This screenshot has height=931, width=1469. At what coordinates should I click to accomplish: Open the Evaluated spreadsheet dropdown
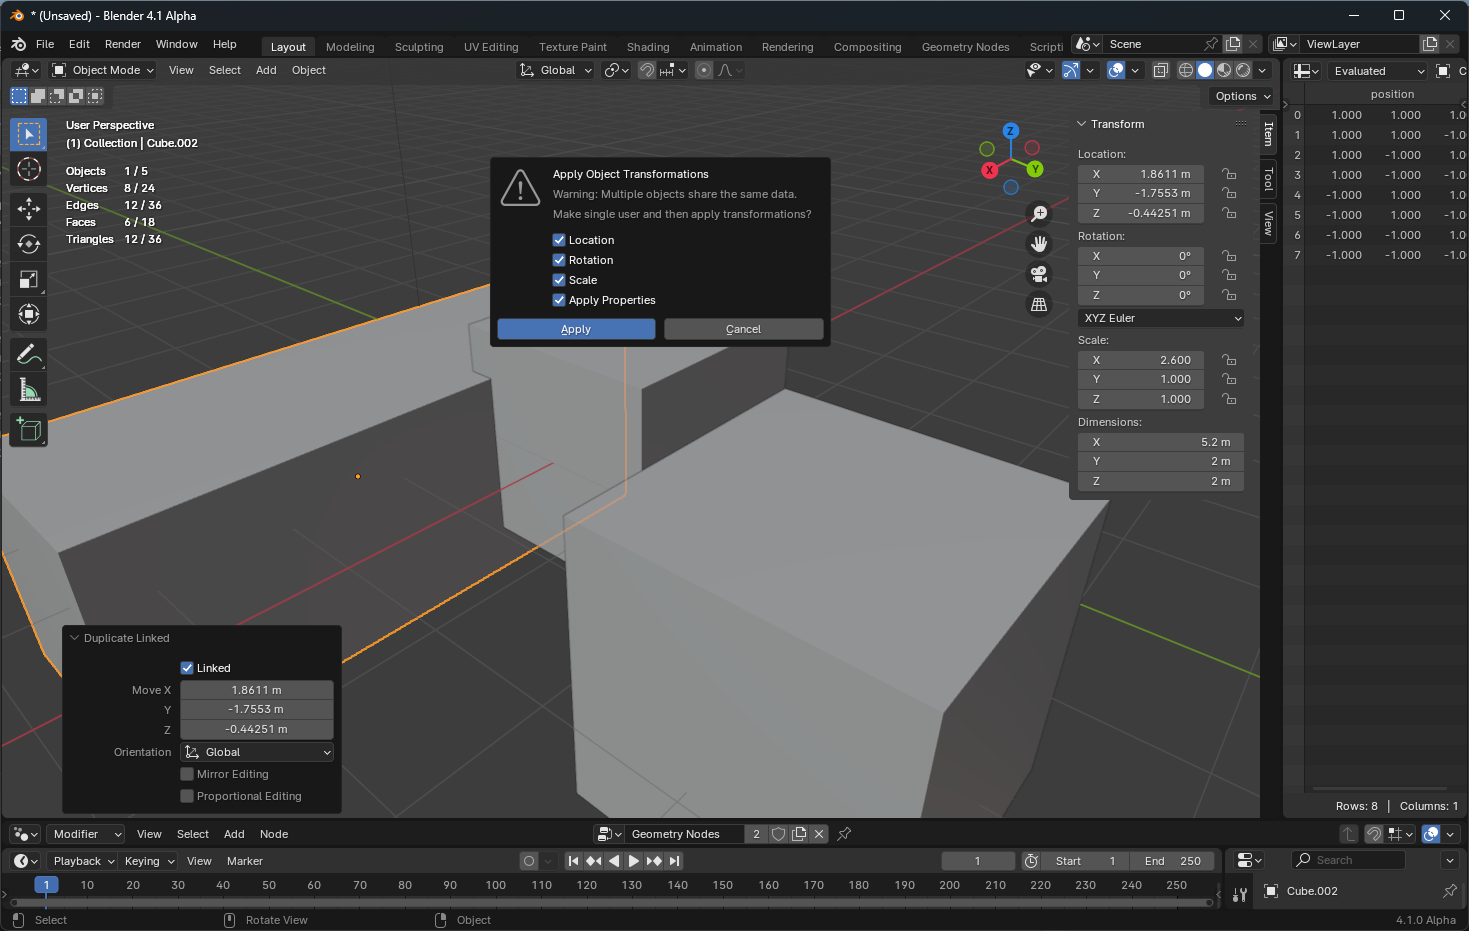1377,71
